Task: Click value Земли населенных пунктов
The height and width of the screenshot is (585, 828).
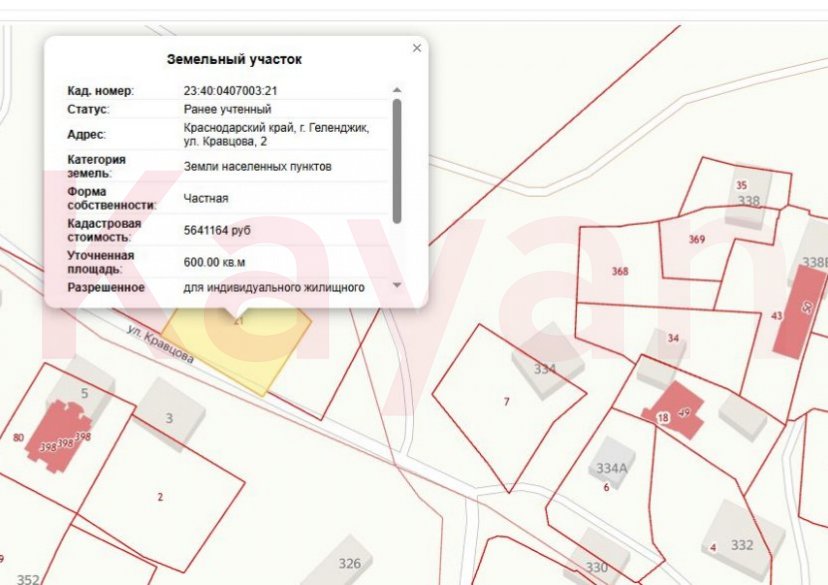Action: point(258,167)
